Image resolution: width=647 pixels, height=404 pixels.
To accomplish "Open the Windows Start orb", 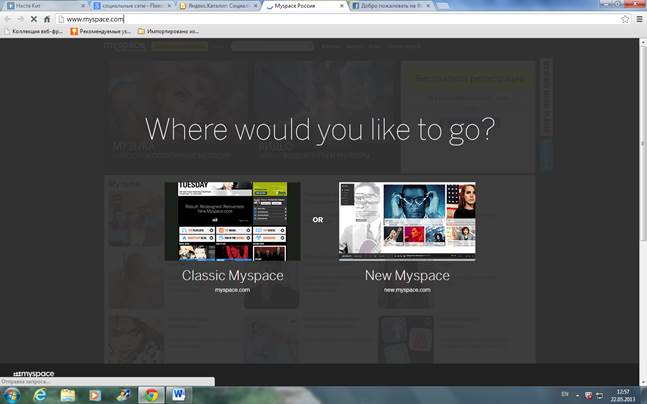I will coord(11,395).
